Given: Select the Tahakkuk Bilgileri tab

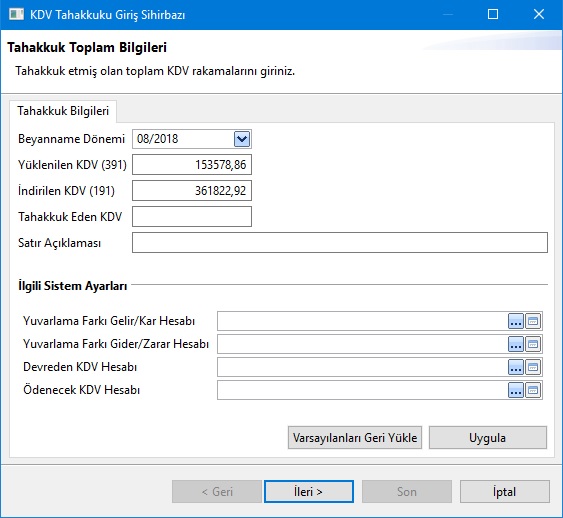Looking at the screenshot, I should (63, 111).
